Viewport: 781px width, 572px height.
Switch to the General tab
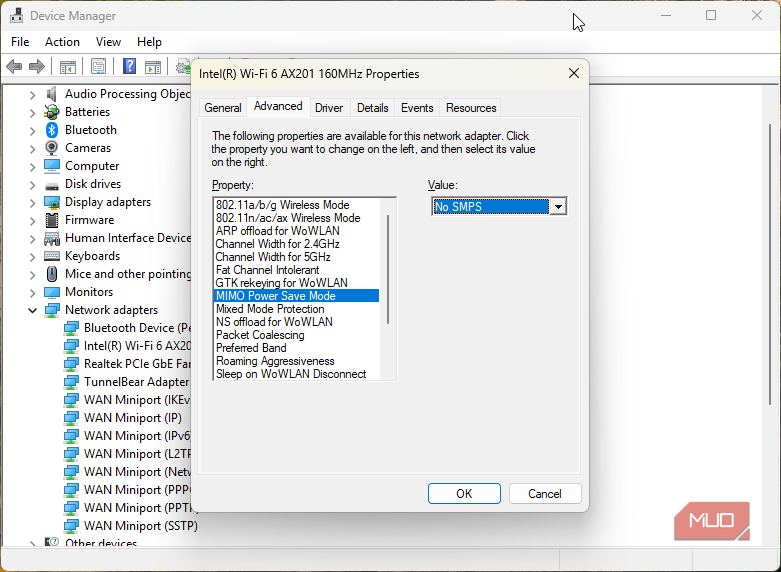(x=223, y=108)
